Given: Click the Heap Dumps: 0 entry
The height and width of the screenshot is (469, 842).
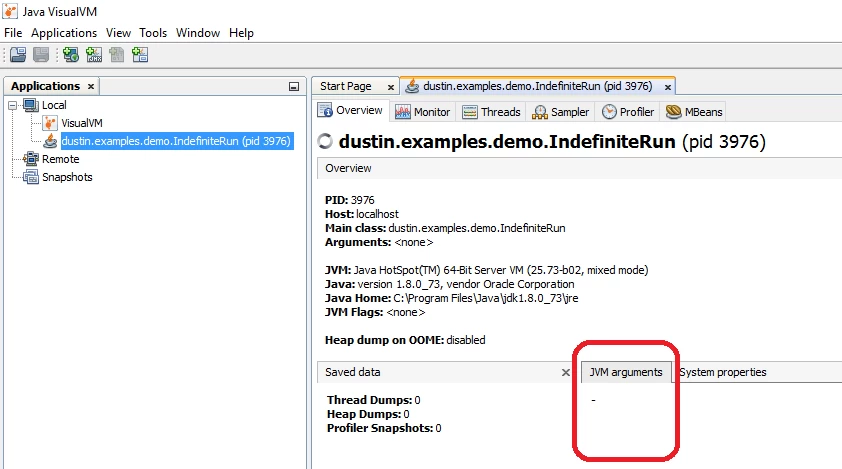Looking at the screenshot, I should pyautogui.click(x=368, y=414).
